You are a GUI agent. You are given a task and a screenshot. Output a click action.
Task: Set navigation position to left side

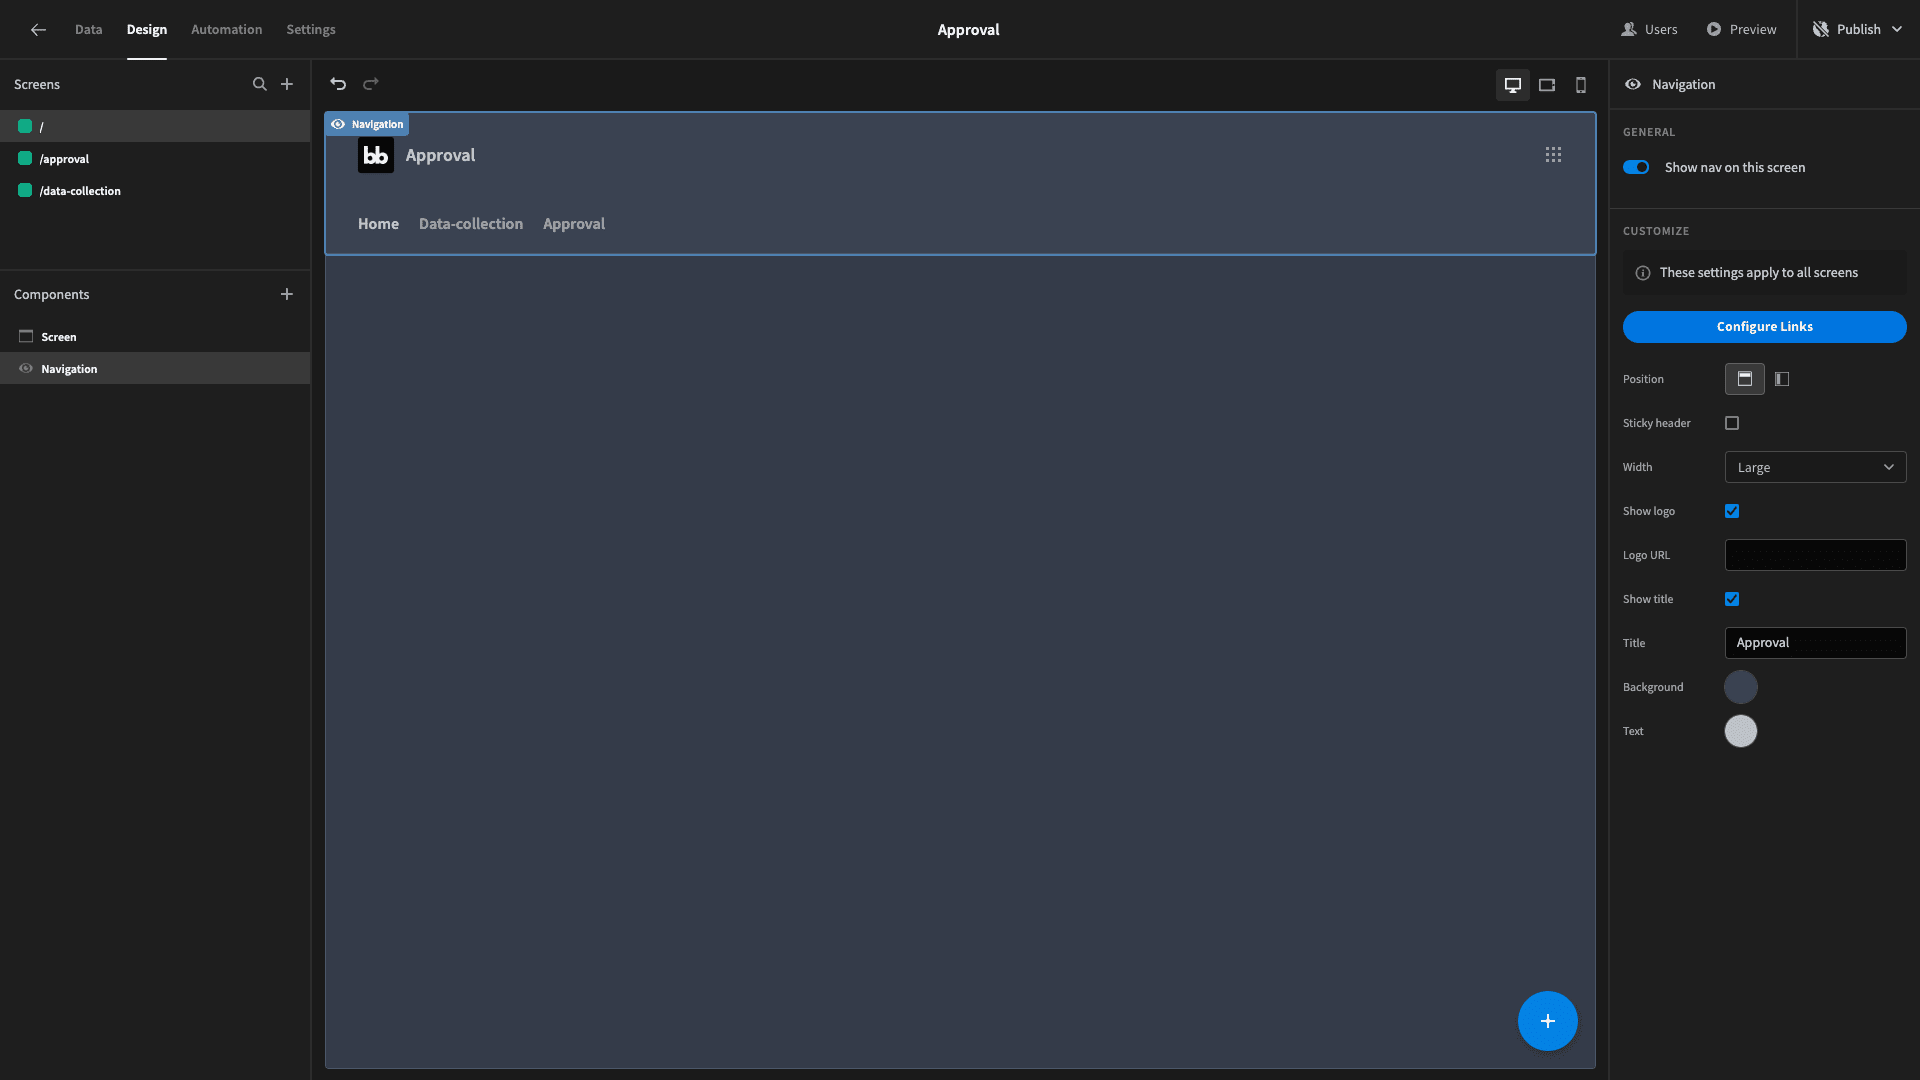[x=1782, y=379]
